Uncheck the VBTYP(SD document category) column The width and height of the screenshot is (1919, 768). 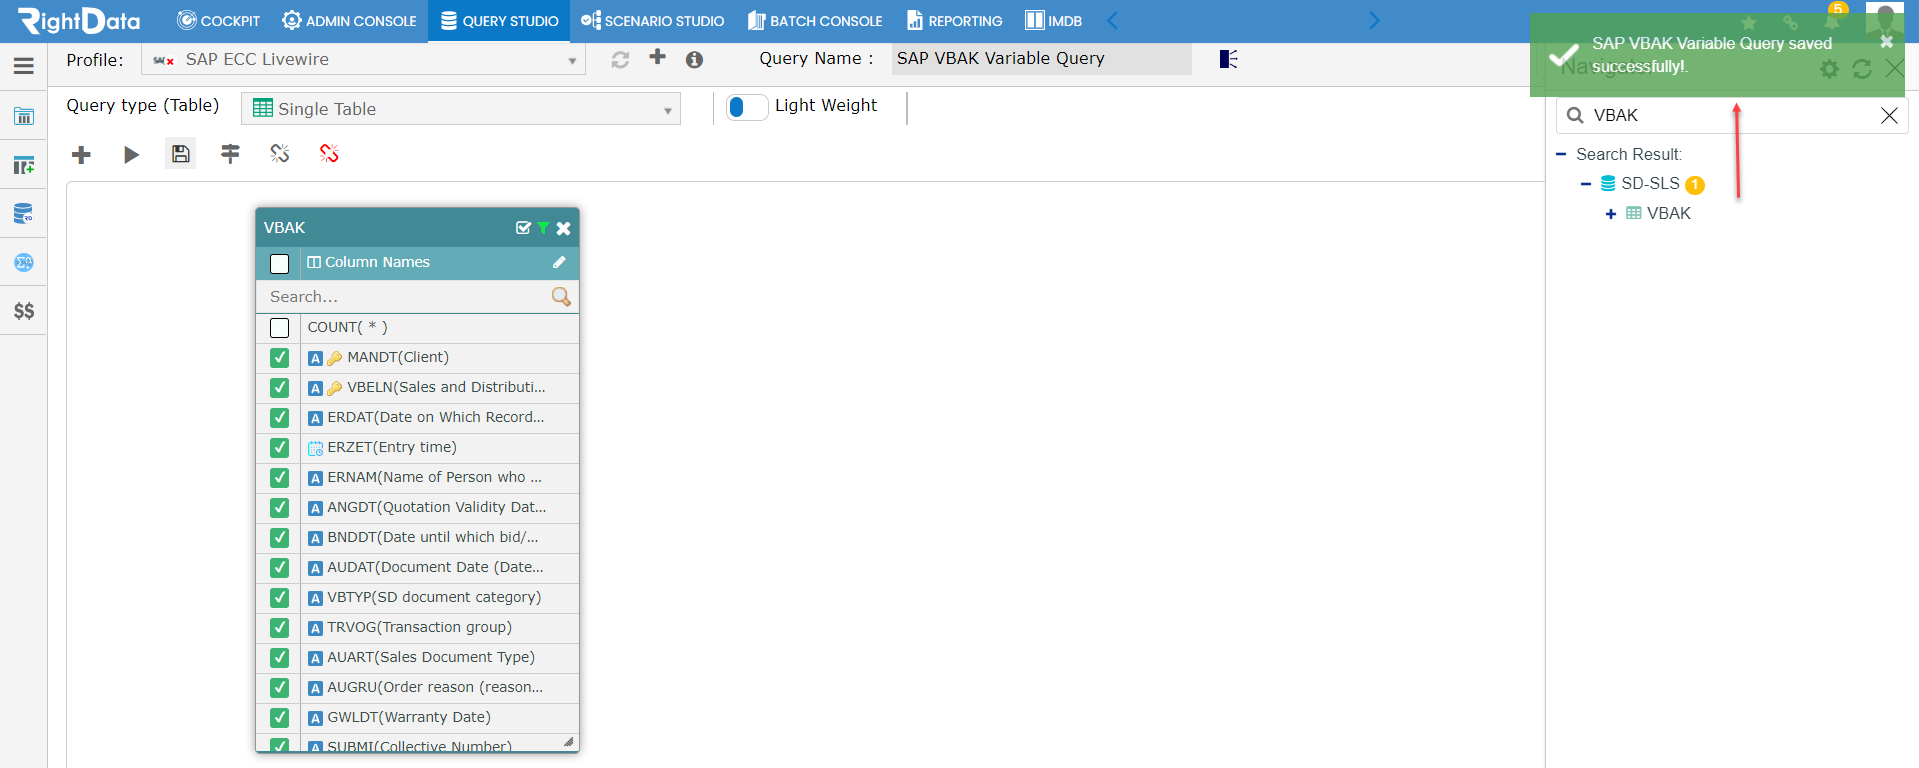click(x=280, y=598)
